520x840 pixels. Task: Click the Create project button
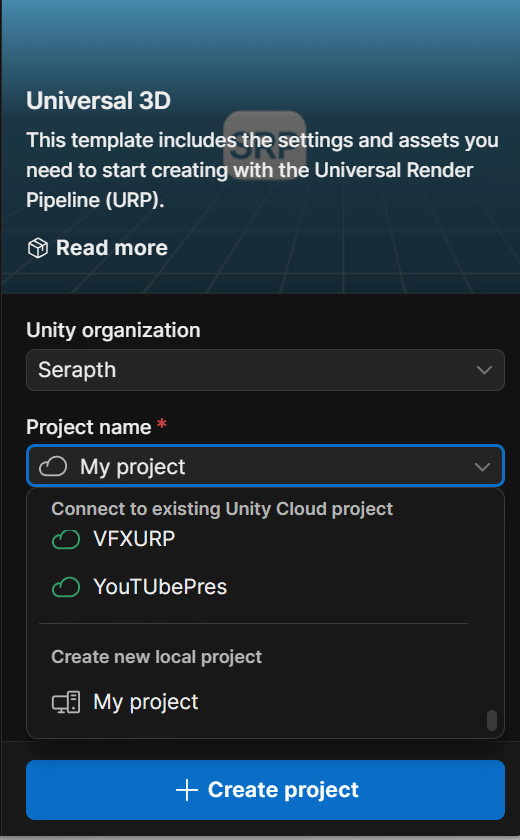265,790
